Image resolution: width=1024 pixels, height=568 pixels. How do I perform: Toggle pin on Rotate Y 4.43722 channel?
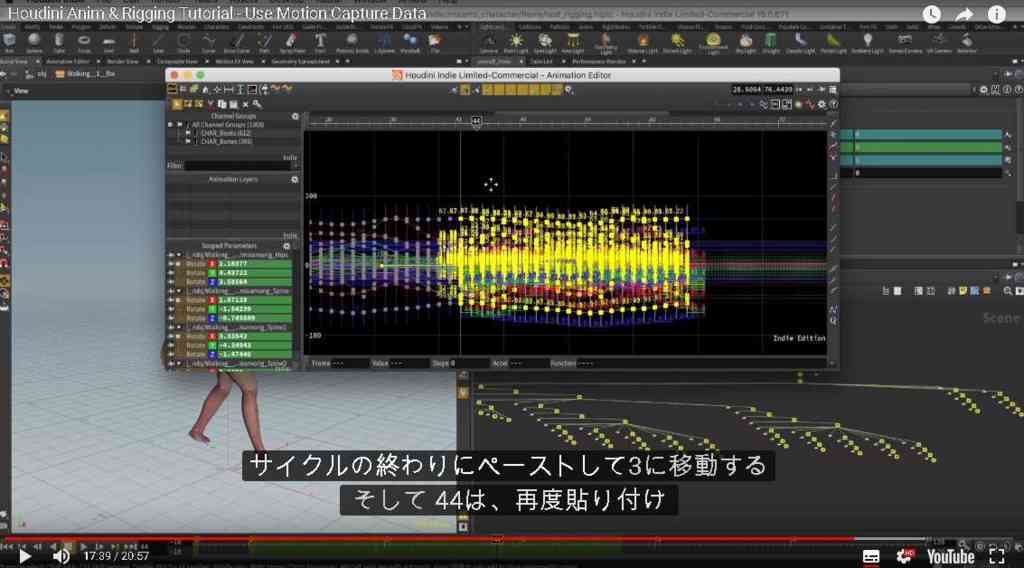click(172, 273)
